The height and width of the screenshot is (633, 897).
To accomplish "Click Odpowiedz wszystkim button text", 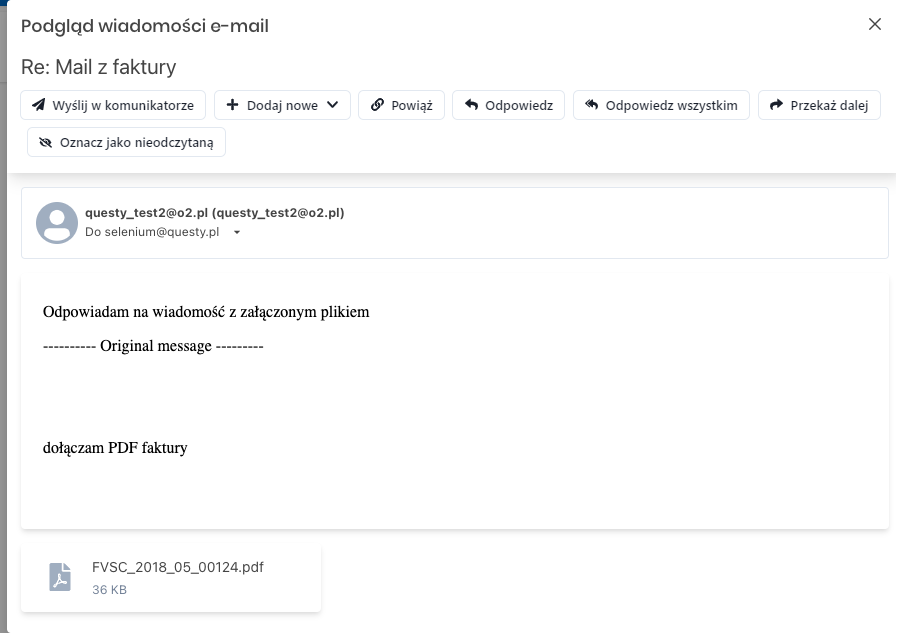I will [x=672, y=105].
